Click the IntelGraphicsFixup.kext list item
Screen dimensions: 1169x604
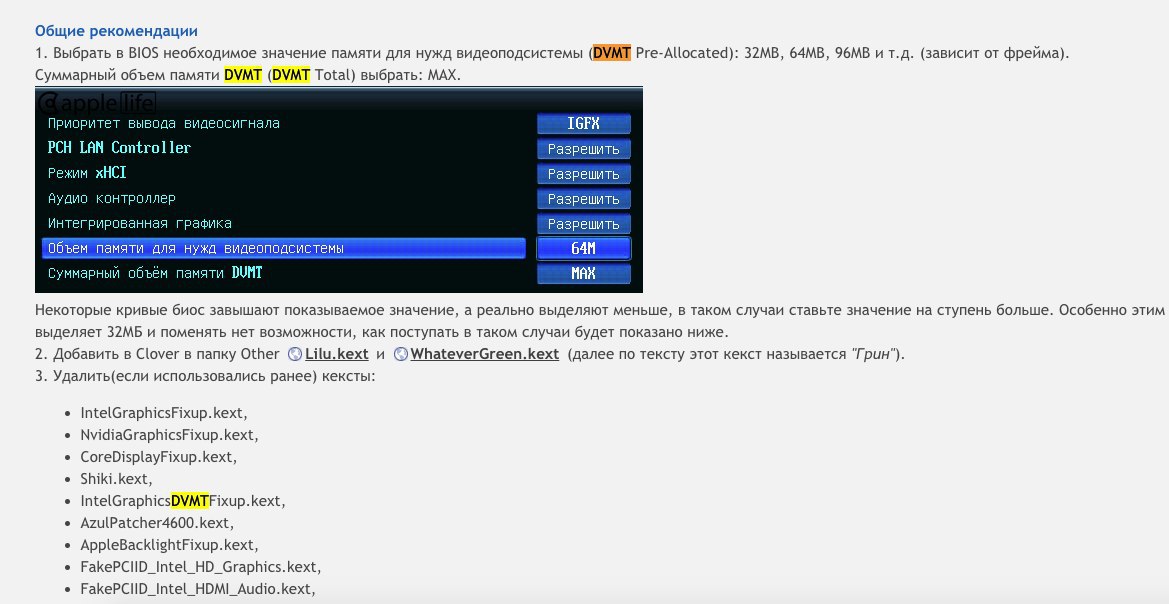click(x=164, y=413)
